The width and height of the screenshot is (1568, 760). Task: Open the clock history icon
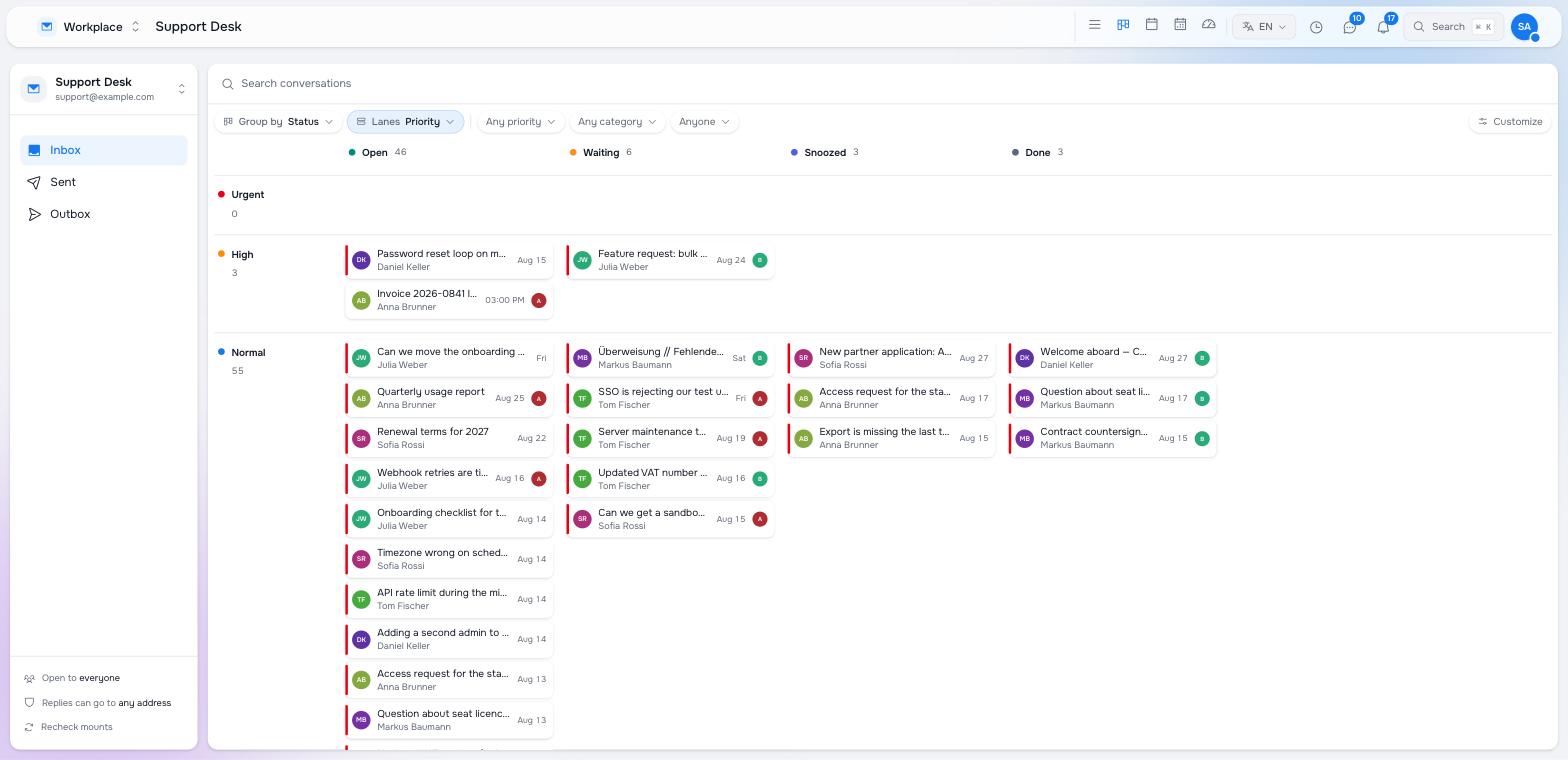click(x=1316, y=27)
